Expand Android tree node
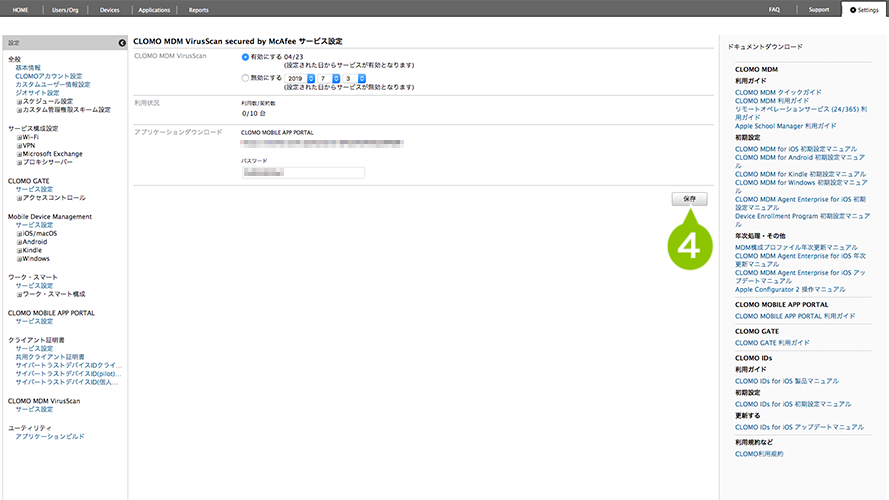Viewport: 889px width, 500px height. [19, 242]
